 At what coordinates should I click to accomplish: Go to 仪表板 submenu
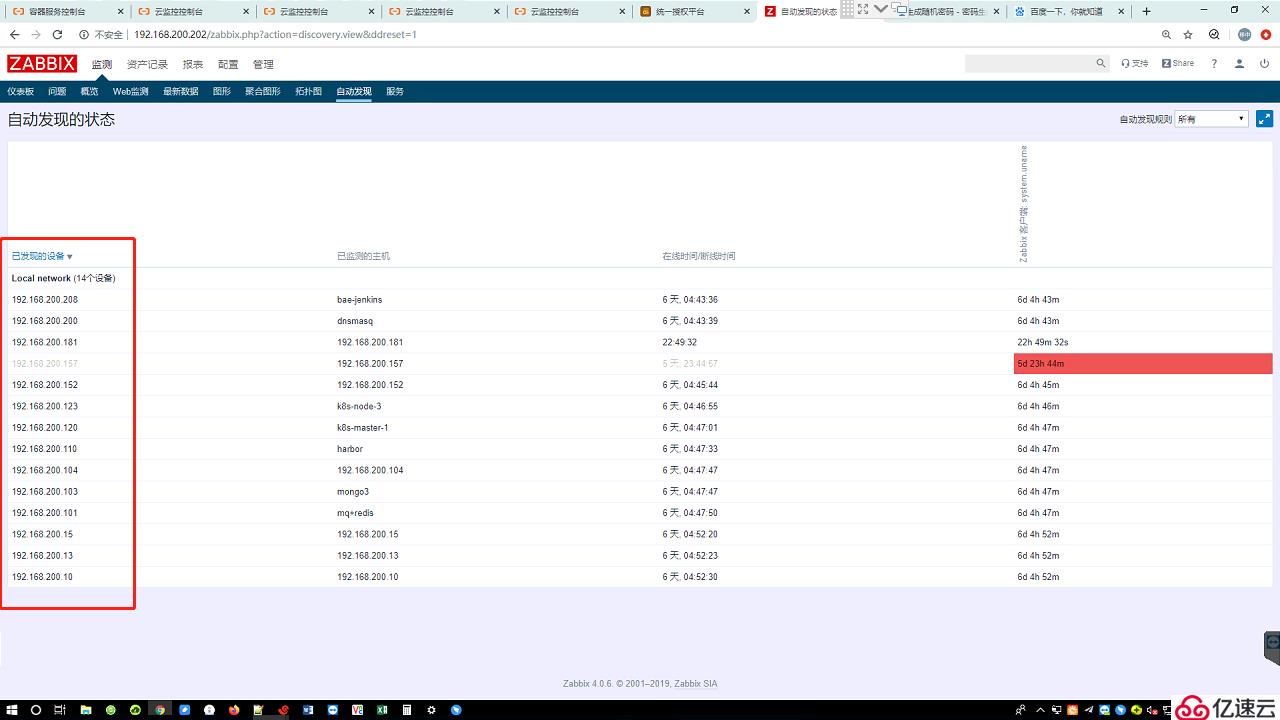21,91
